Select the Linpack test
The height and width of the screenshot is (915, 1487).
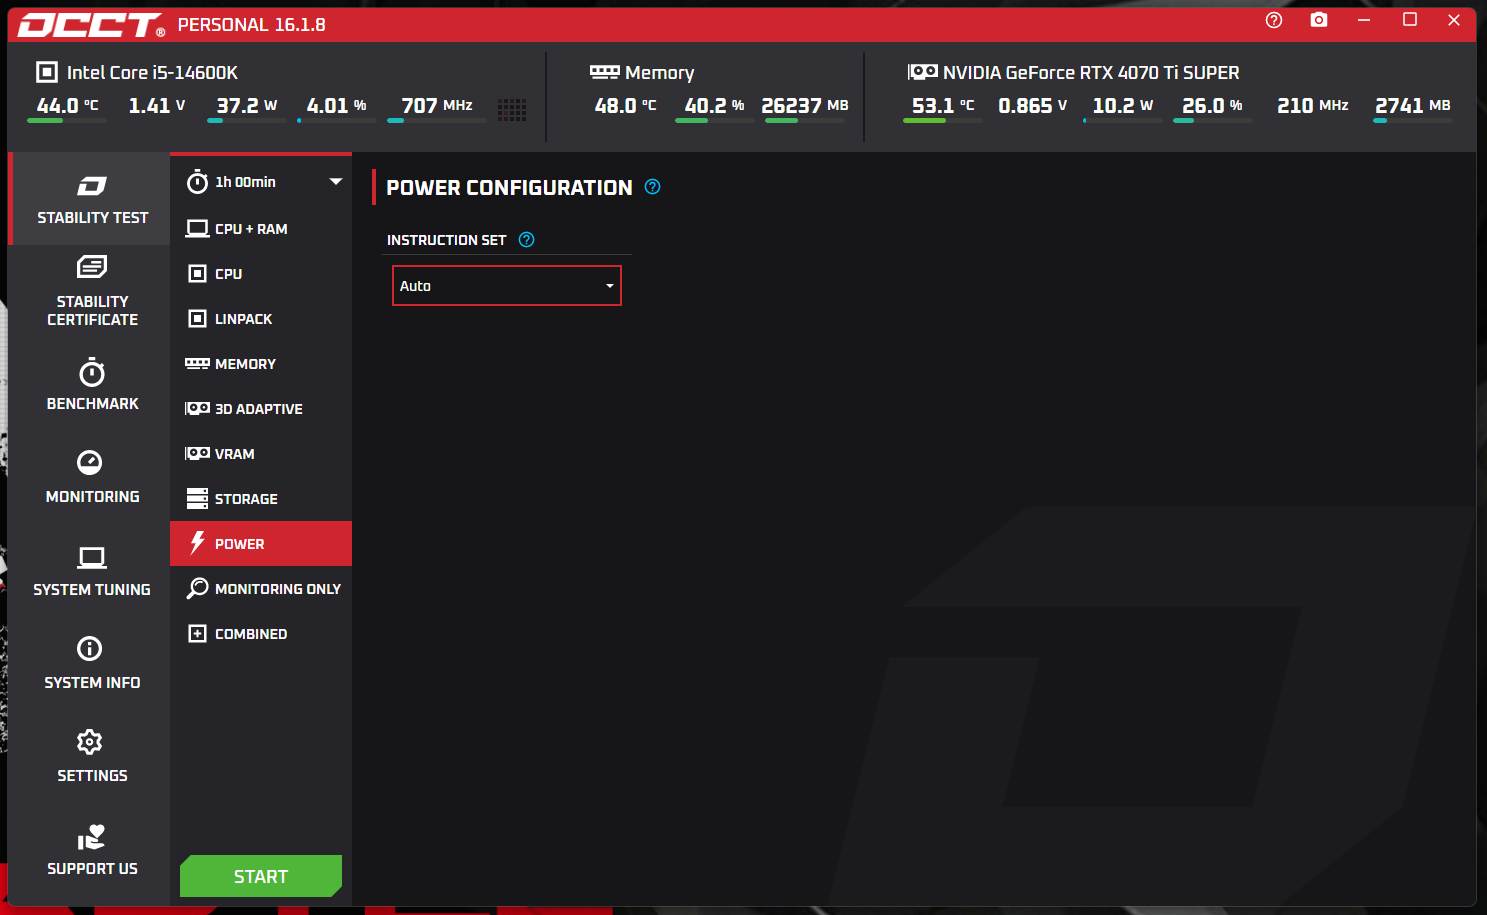click(x=261, y=319)
